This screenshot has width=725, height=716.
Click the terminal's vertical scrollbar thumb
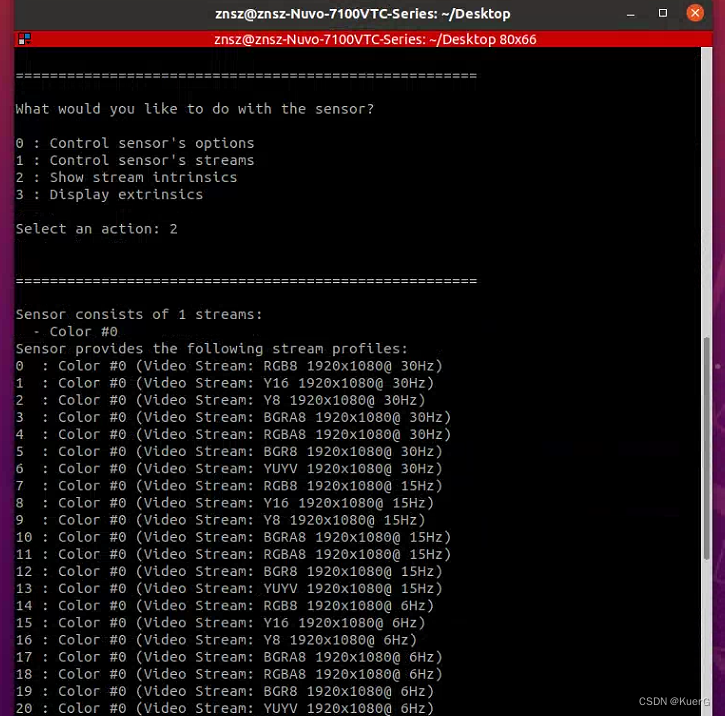(707, 448)
